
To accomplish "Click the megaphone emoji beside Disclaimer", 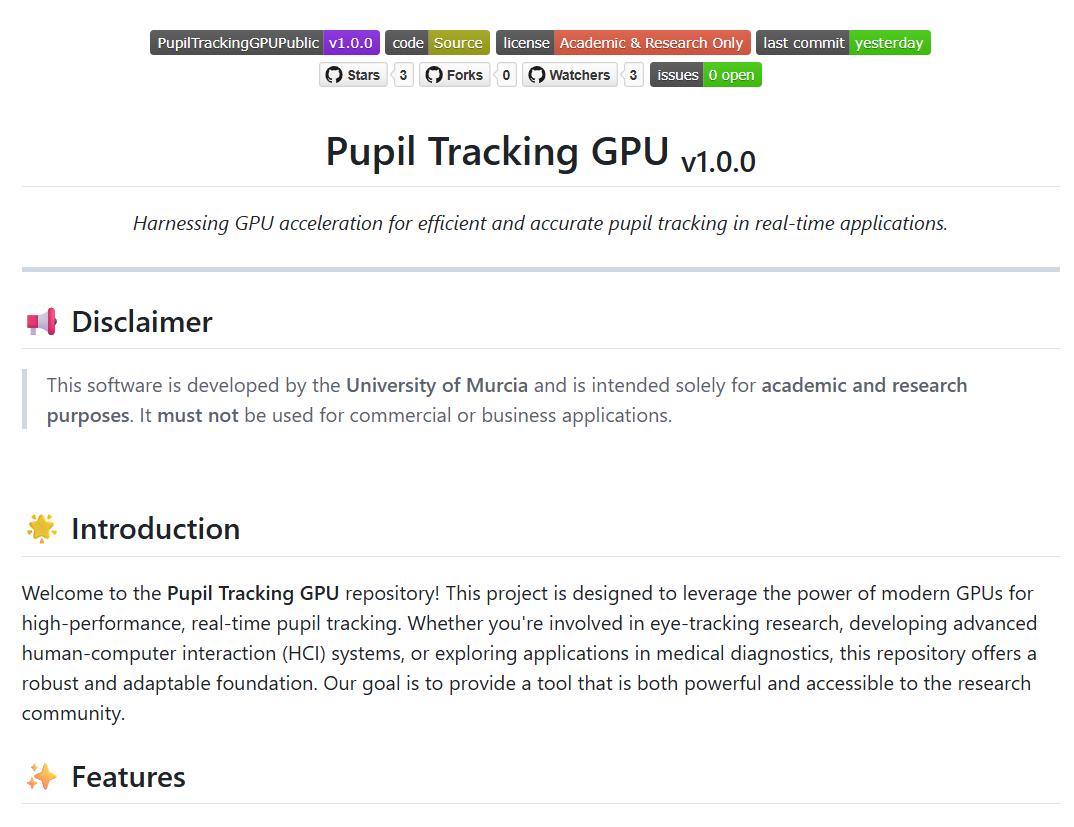I will click(41, 322).
